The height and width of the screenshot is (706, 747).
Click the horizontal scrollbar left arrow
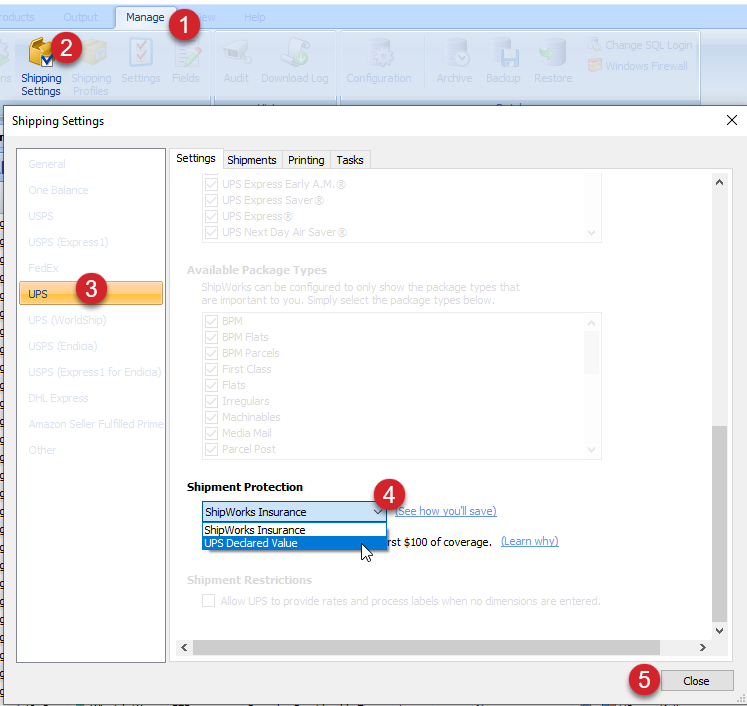pos(184,647)
